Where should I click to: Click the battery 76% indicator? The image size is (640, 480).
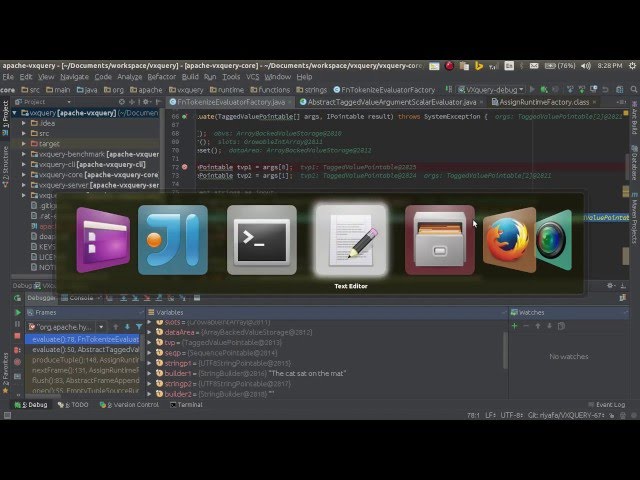tap(560, 65)
